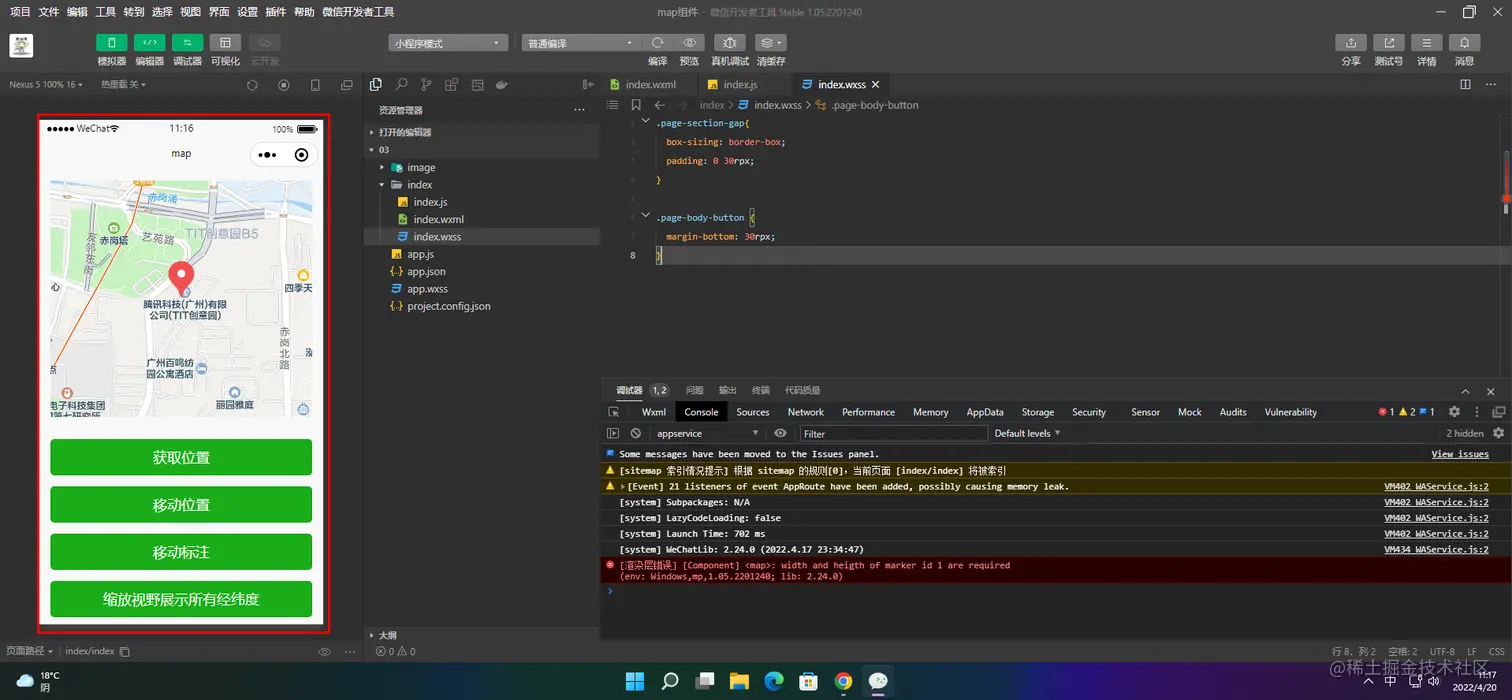Open the 消息 notifications bell

(1464, 43)
